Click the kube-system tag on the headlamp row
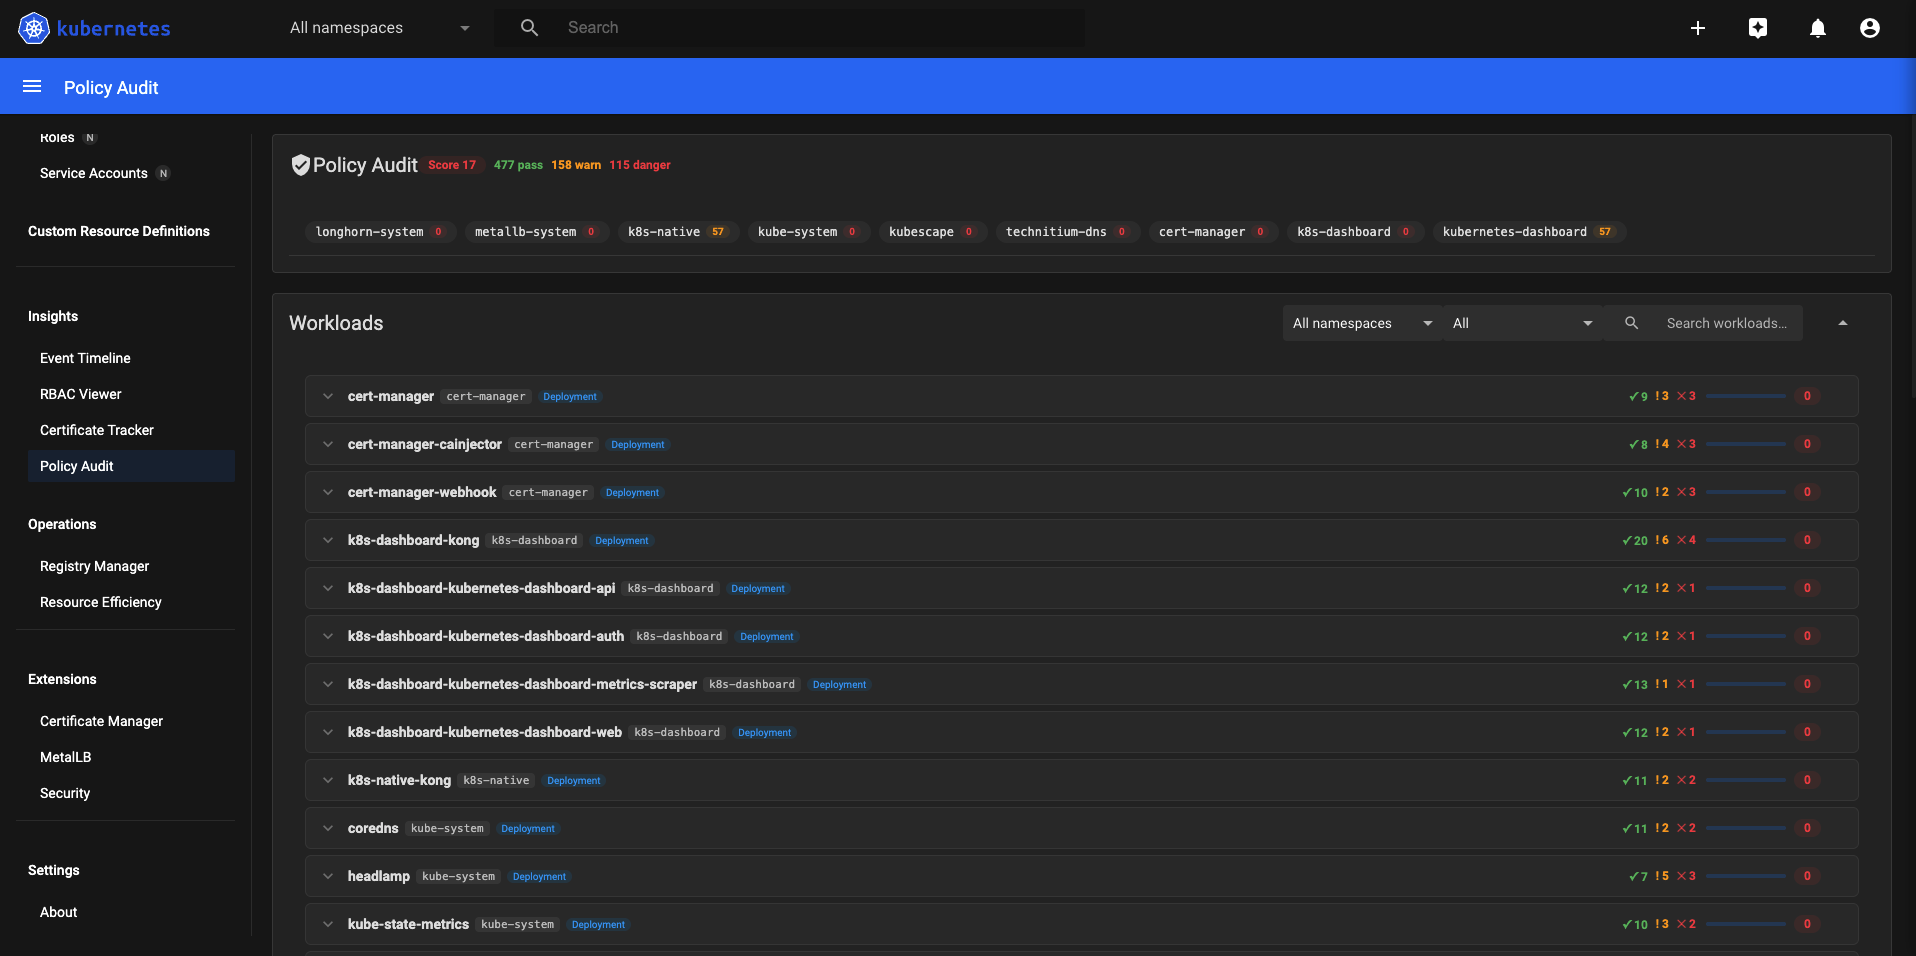Screen dimensions: 1916x956 point(459,877)
